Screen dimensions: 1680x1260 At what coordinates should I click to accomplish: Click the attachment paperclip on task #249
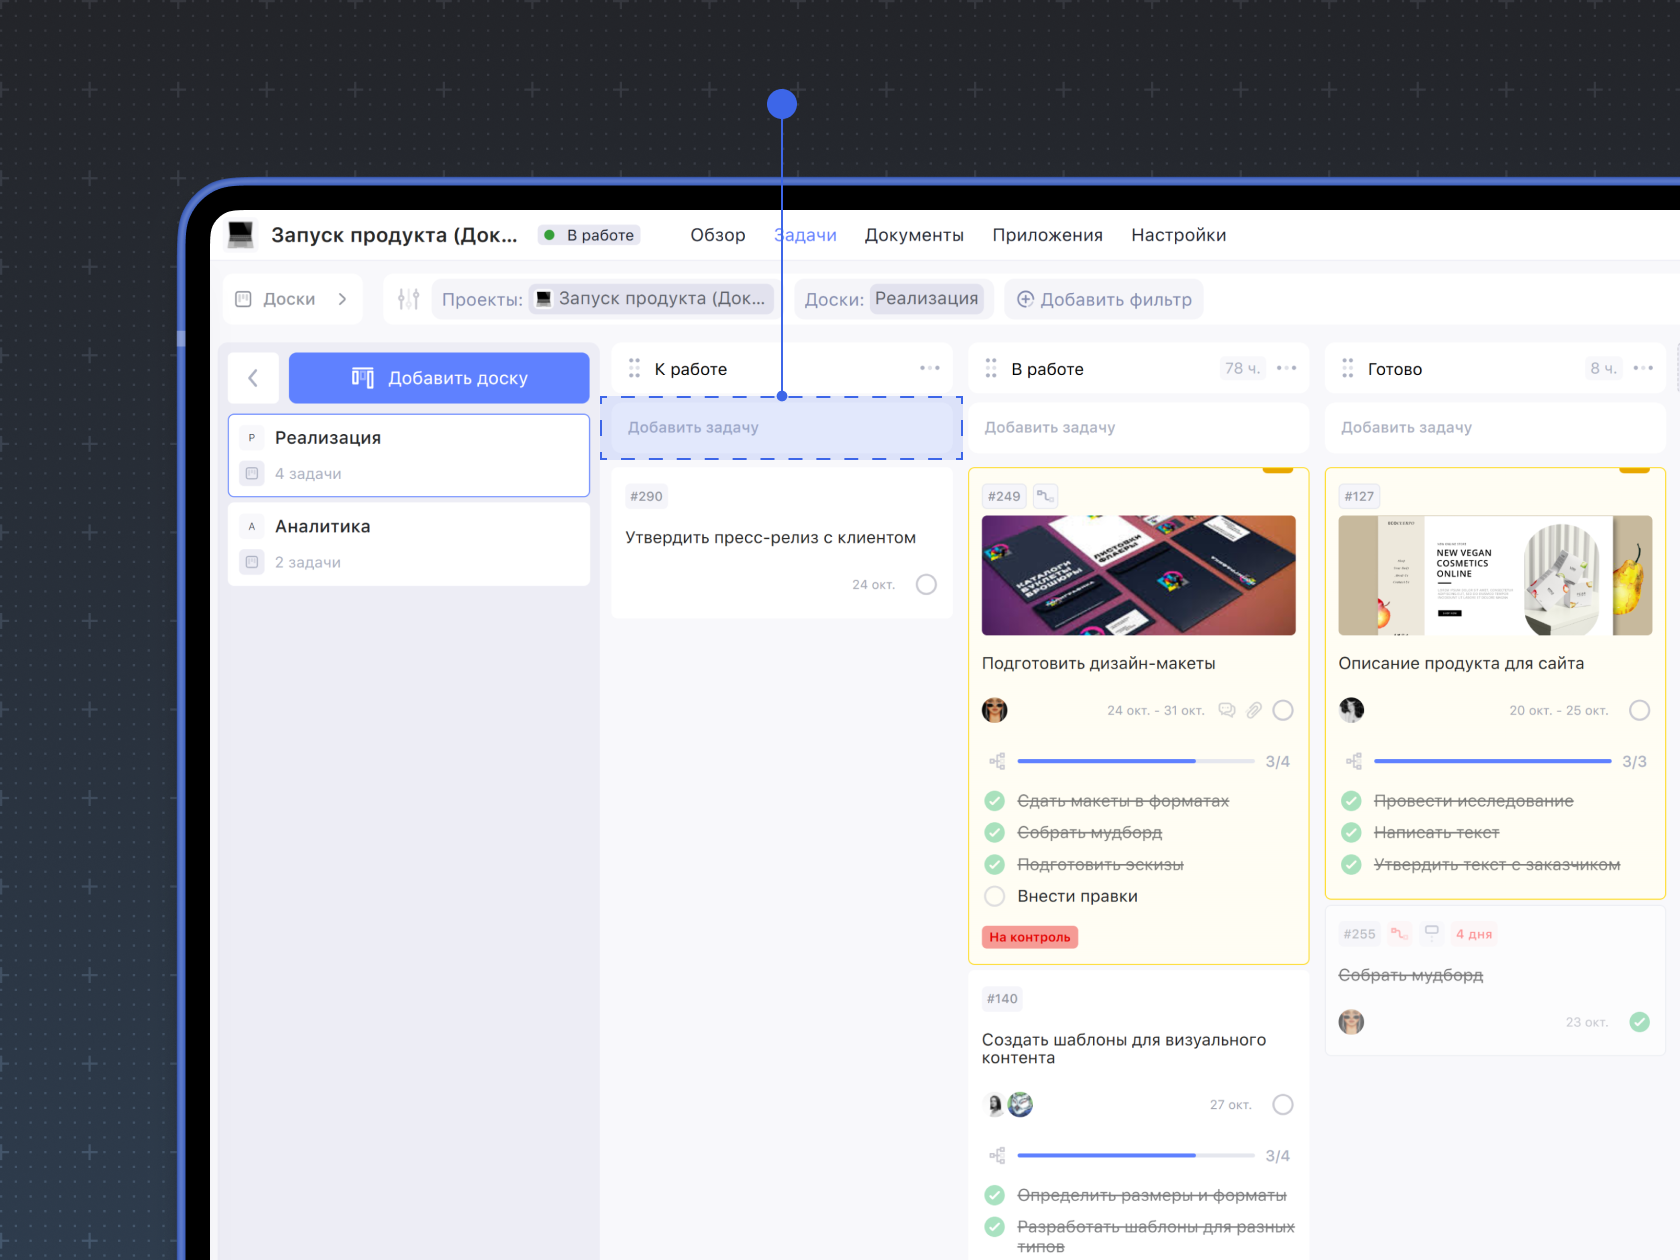click(1254, 710)
